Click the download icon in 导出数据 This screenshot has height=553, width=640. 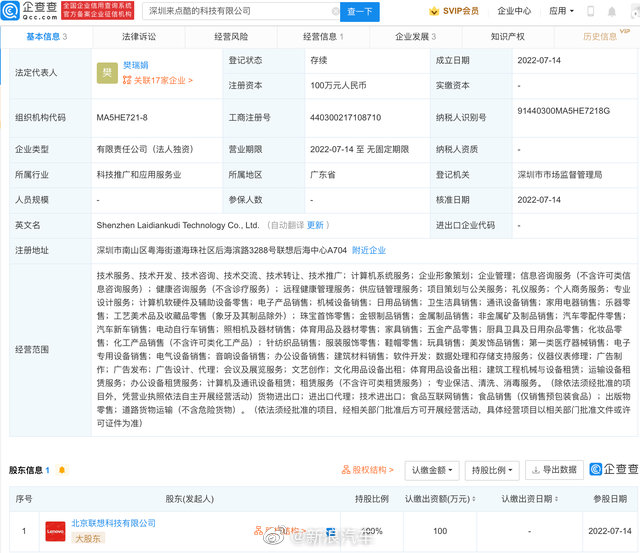coord(536,470)
